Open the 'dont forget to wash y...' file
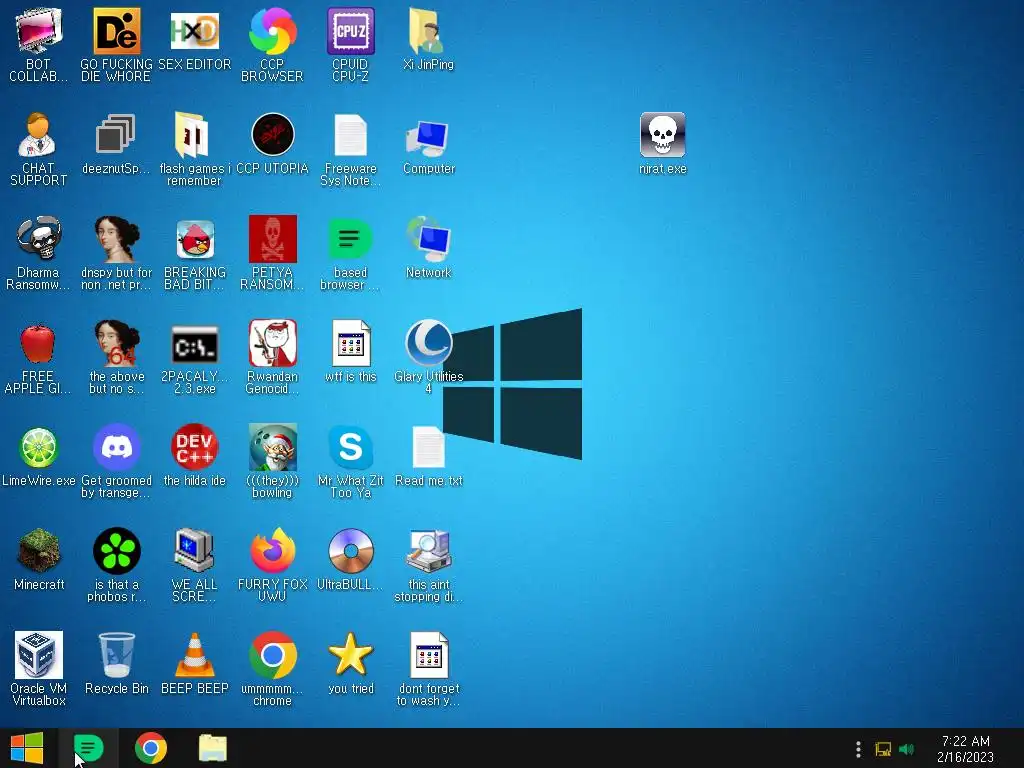The height and width of the screenshot is (768, 1024). (428, 669)
